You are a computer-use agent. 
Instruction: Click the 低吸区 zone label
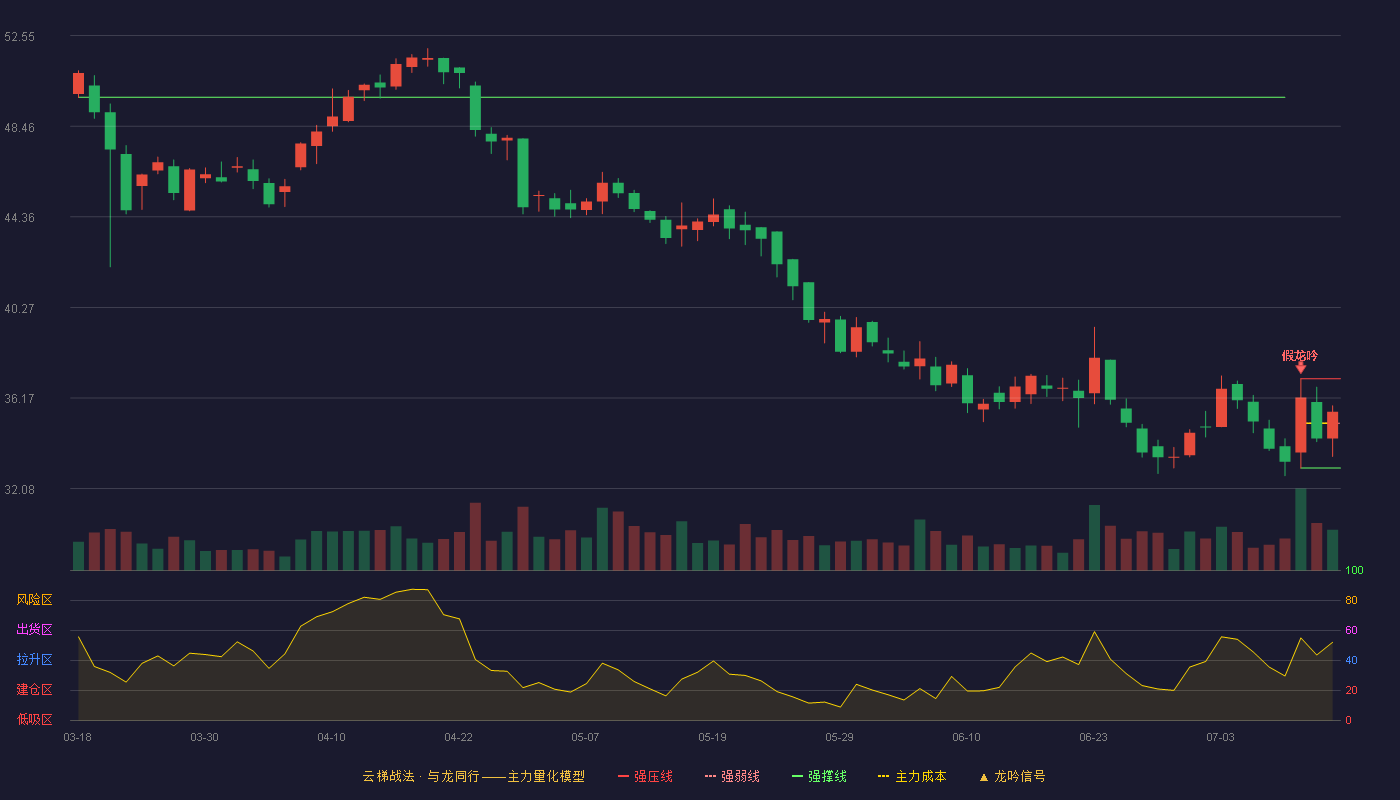pyautogui.click(x=34, y=719)
